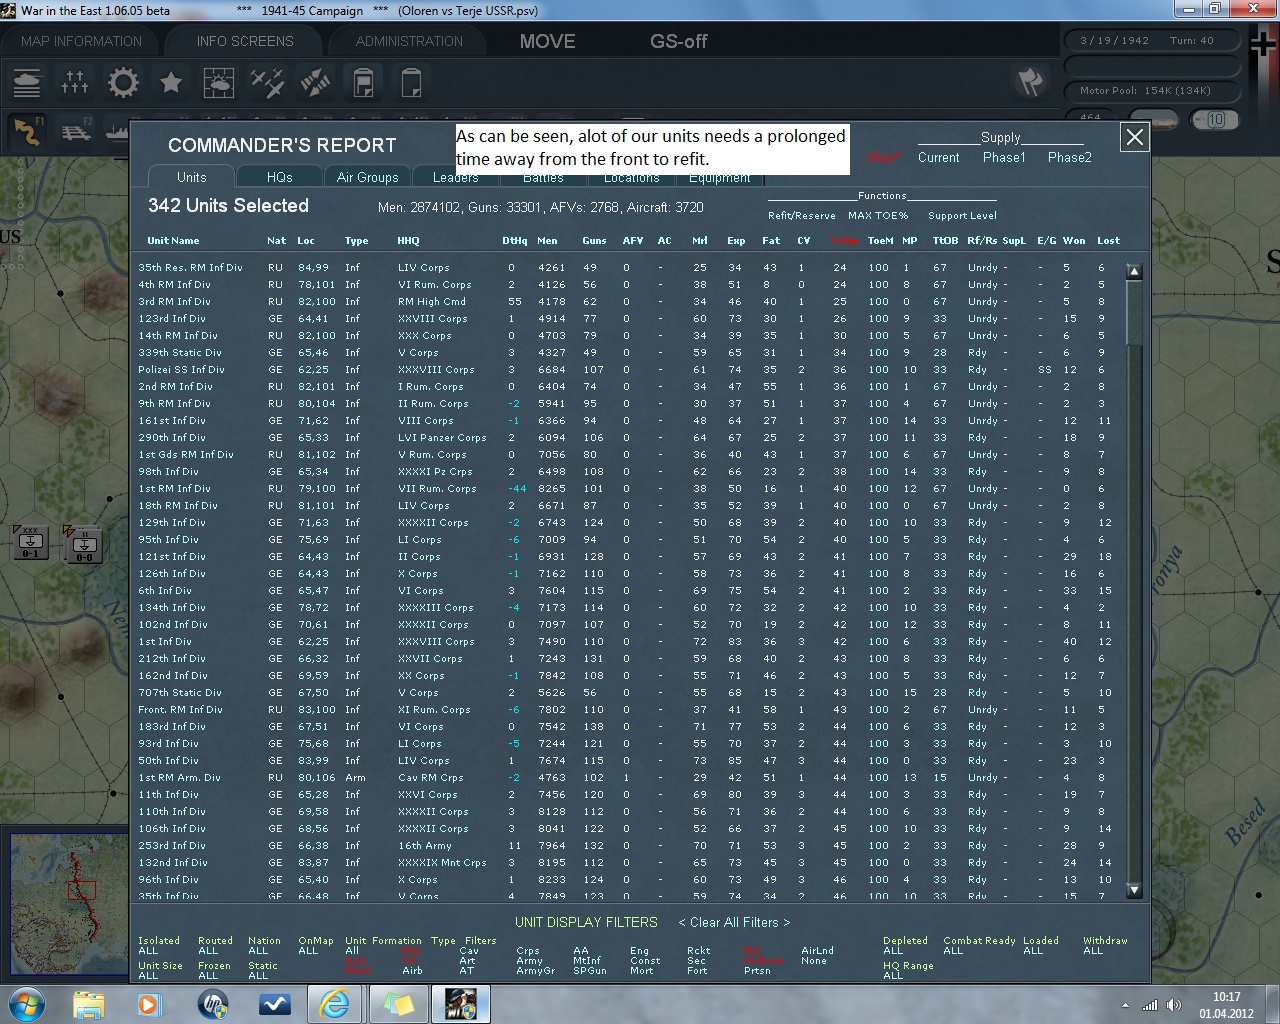Open the weather map icon

click(219, 82)
